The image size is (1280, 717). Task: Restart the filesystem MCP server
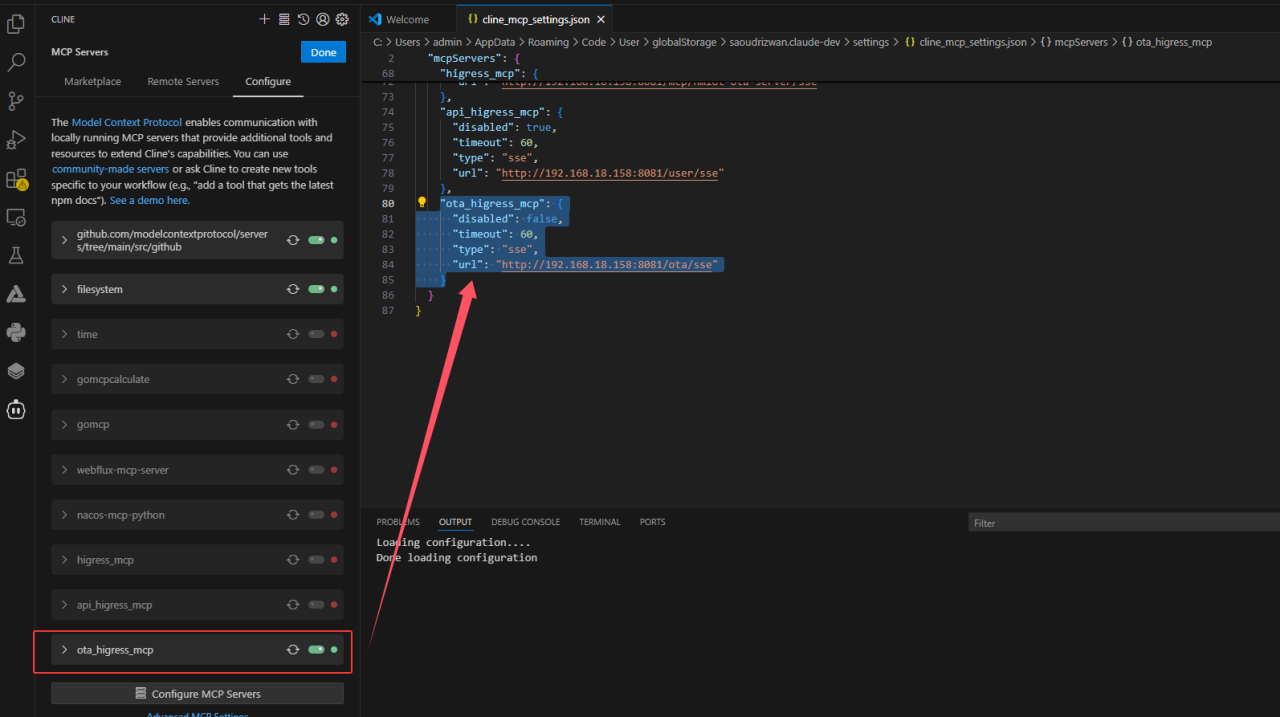coord(293,289)
